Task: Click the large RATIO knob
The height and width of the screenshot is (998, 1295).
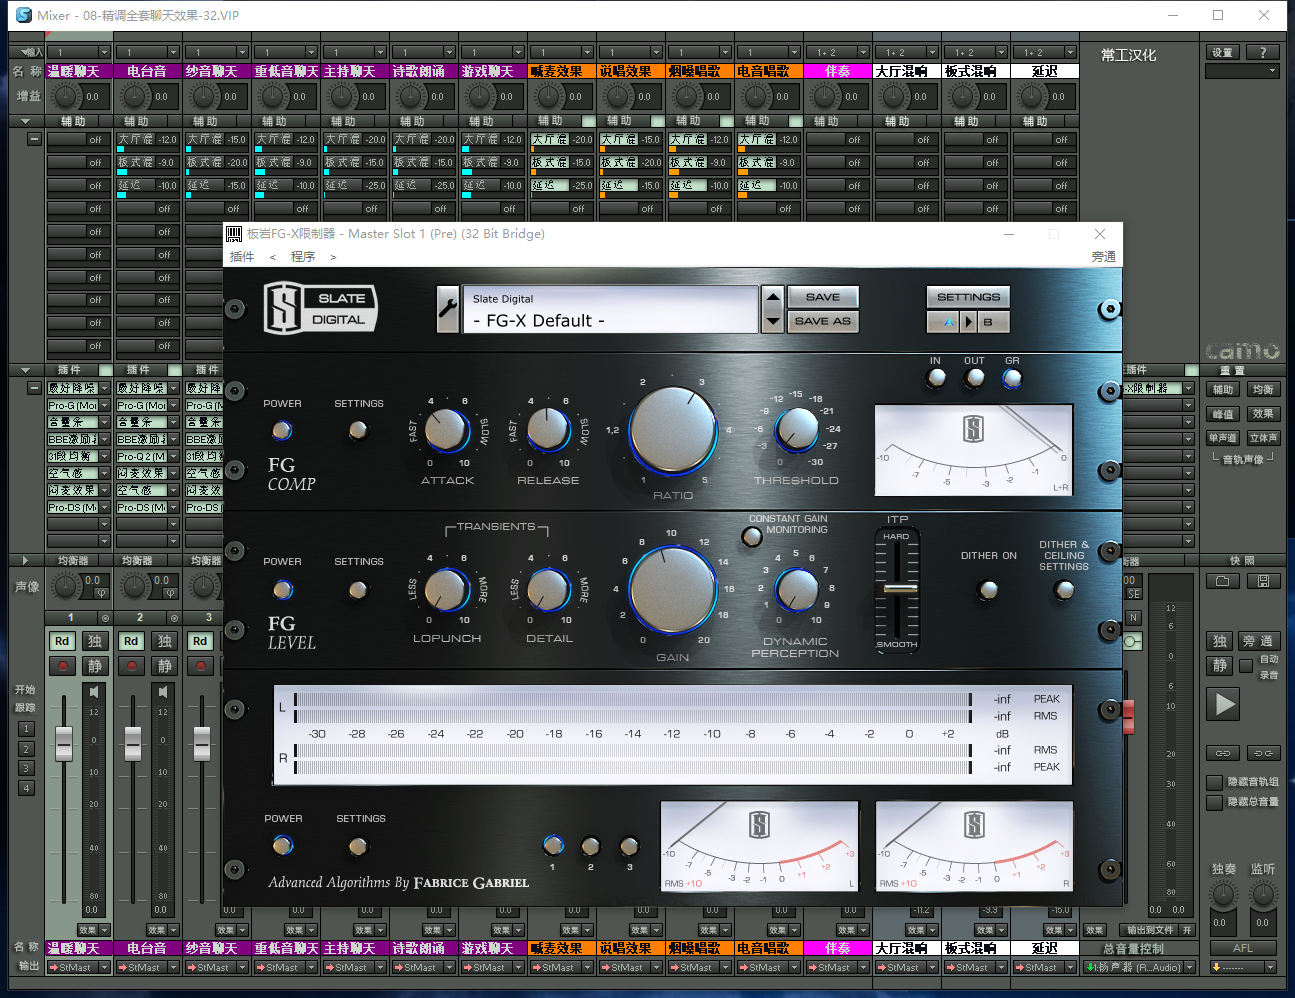Action: 673,431
